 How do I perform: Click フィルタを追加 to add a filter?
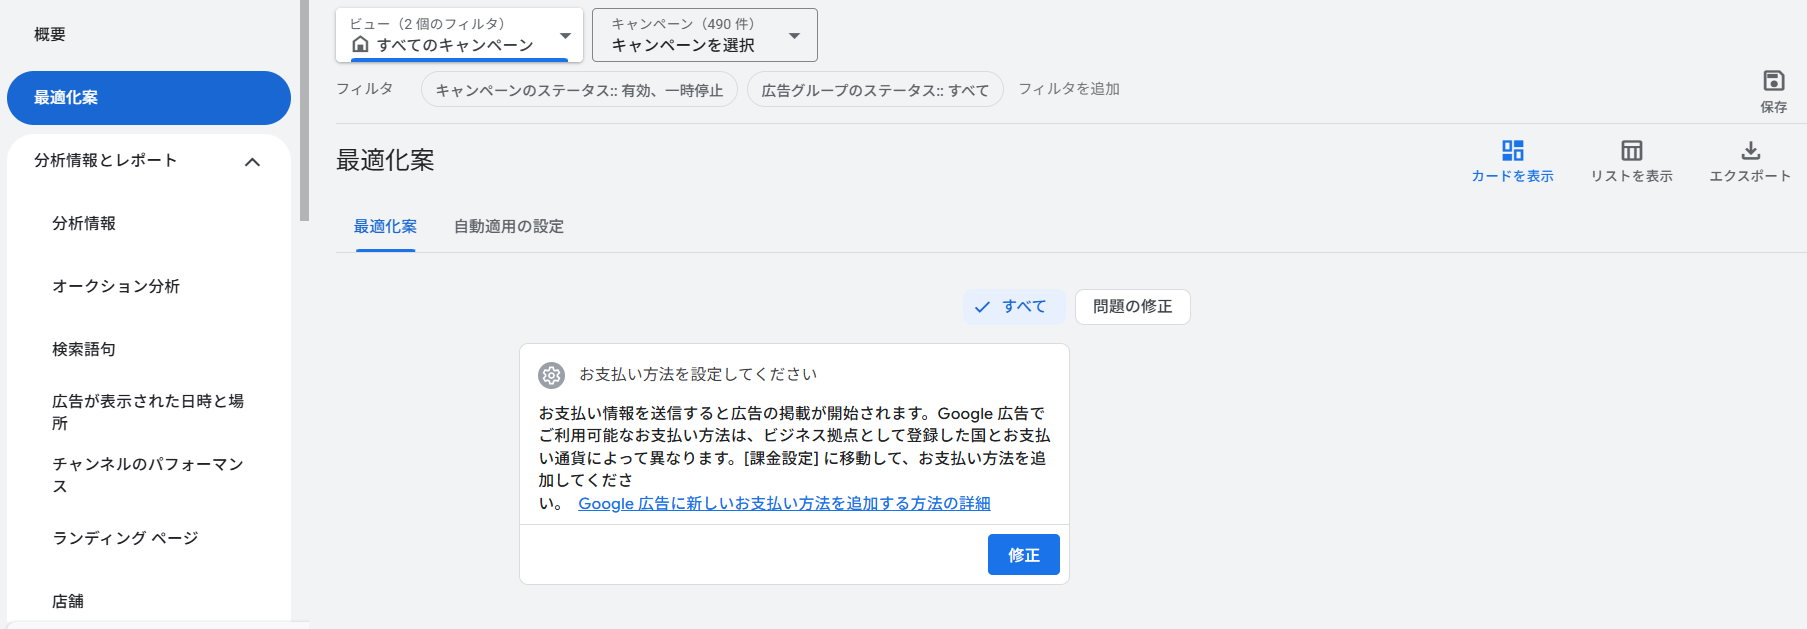pyautogui.click(x=1068, y=89)
